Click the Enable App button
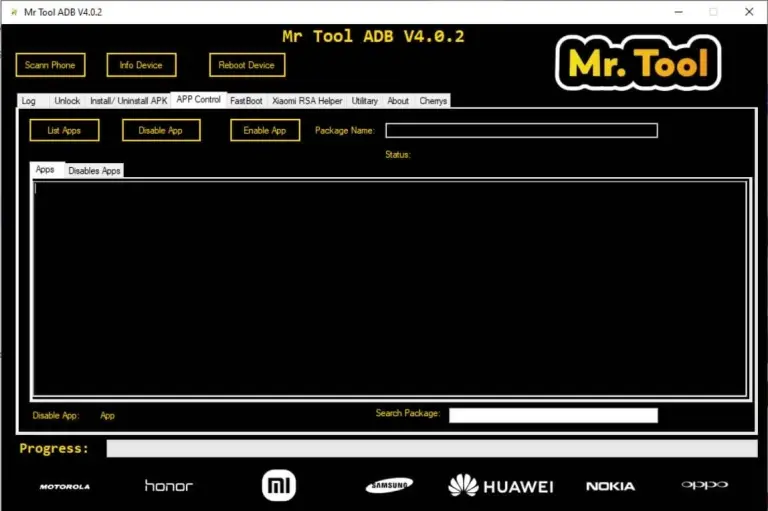768x511 pixels. coord(265,130)
